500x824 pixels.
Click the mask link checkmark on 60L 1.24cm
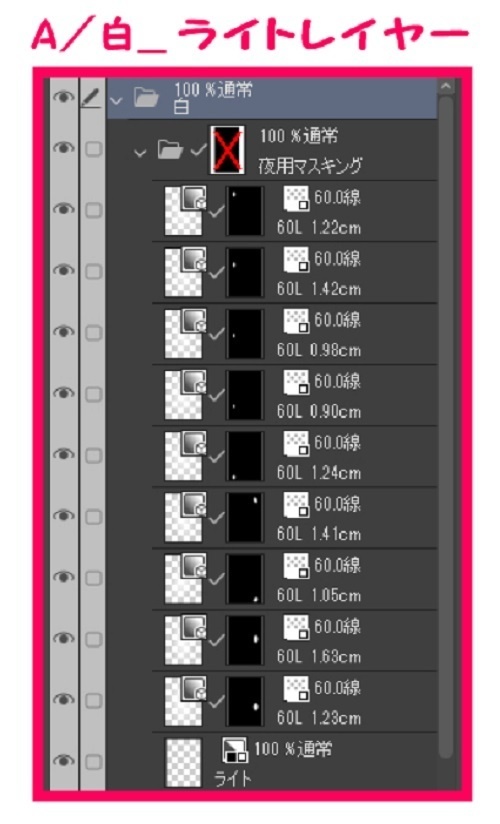point(216,457)
